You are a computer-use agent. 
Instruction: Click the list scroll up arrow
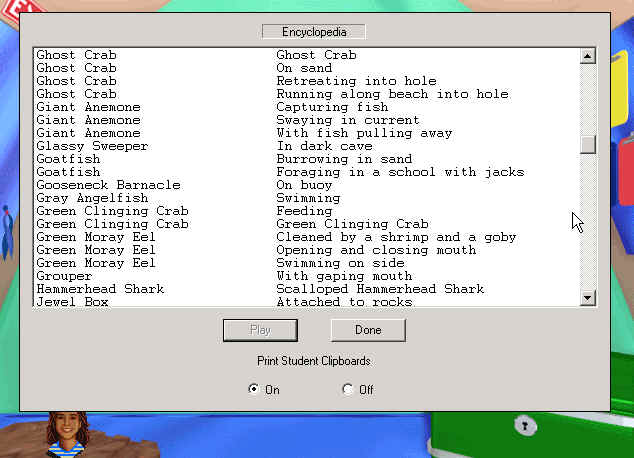coord(588,56)
